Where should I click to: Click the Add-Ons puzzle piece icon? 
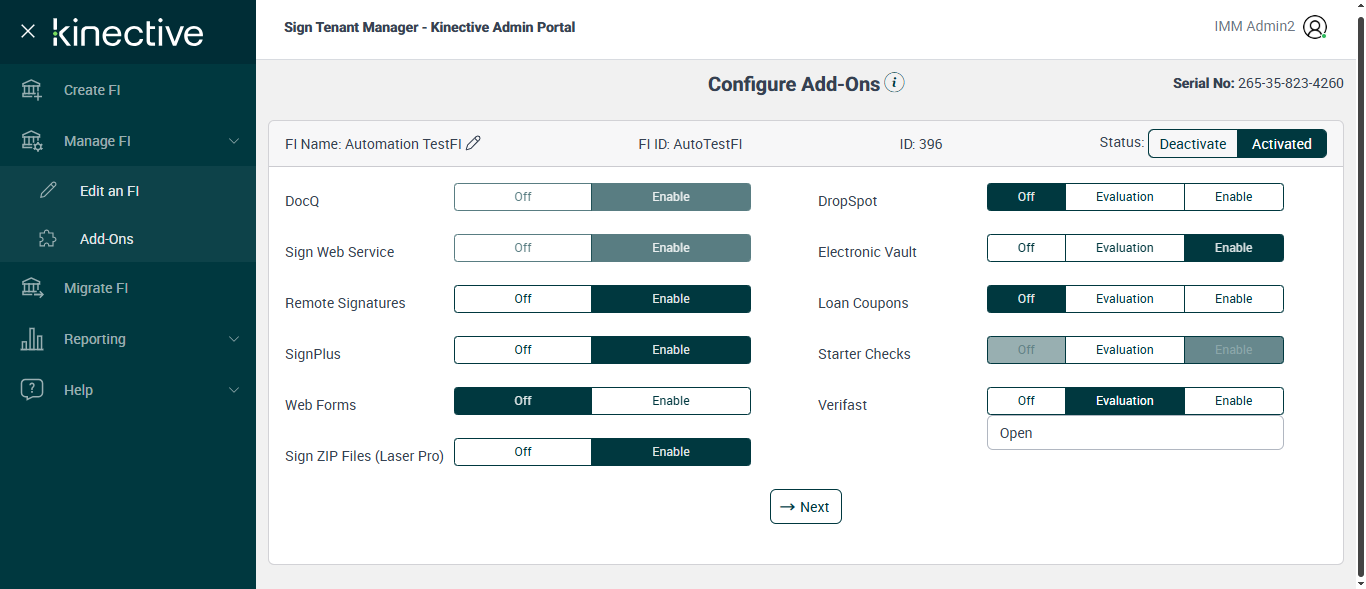[48, 239]
